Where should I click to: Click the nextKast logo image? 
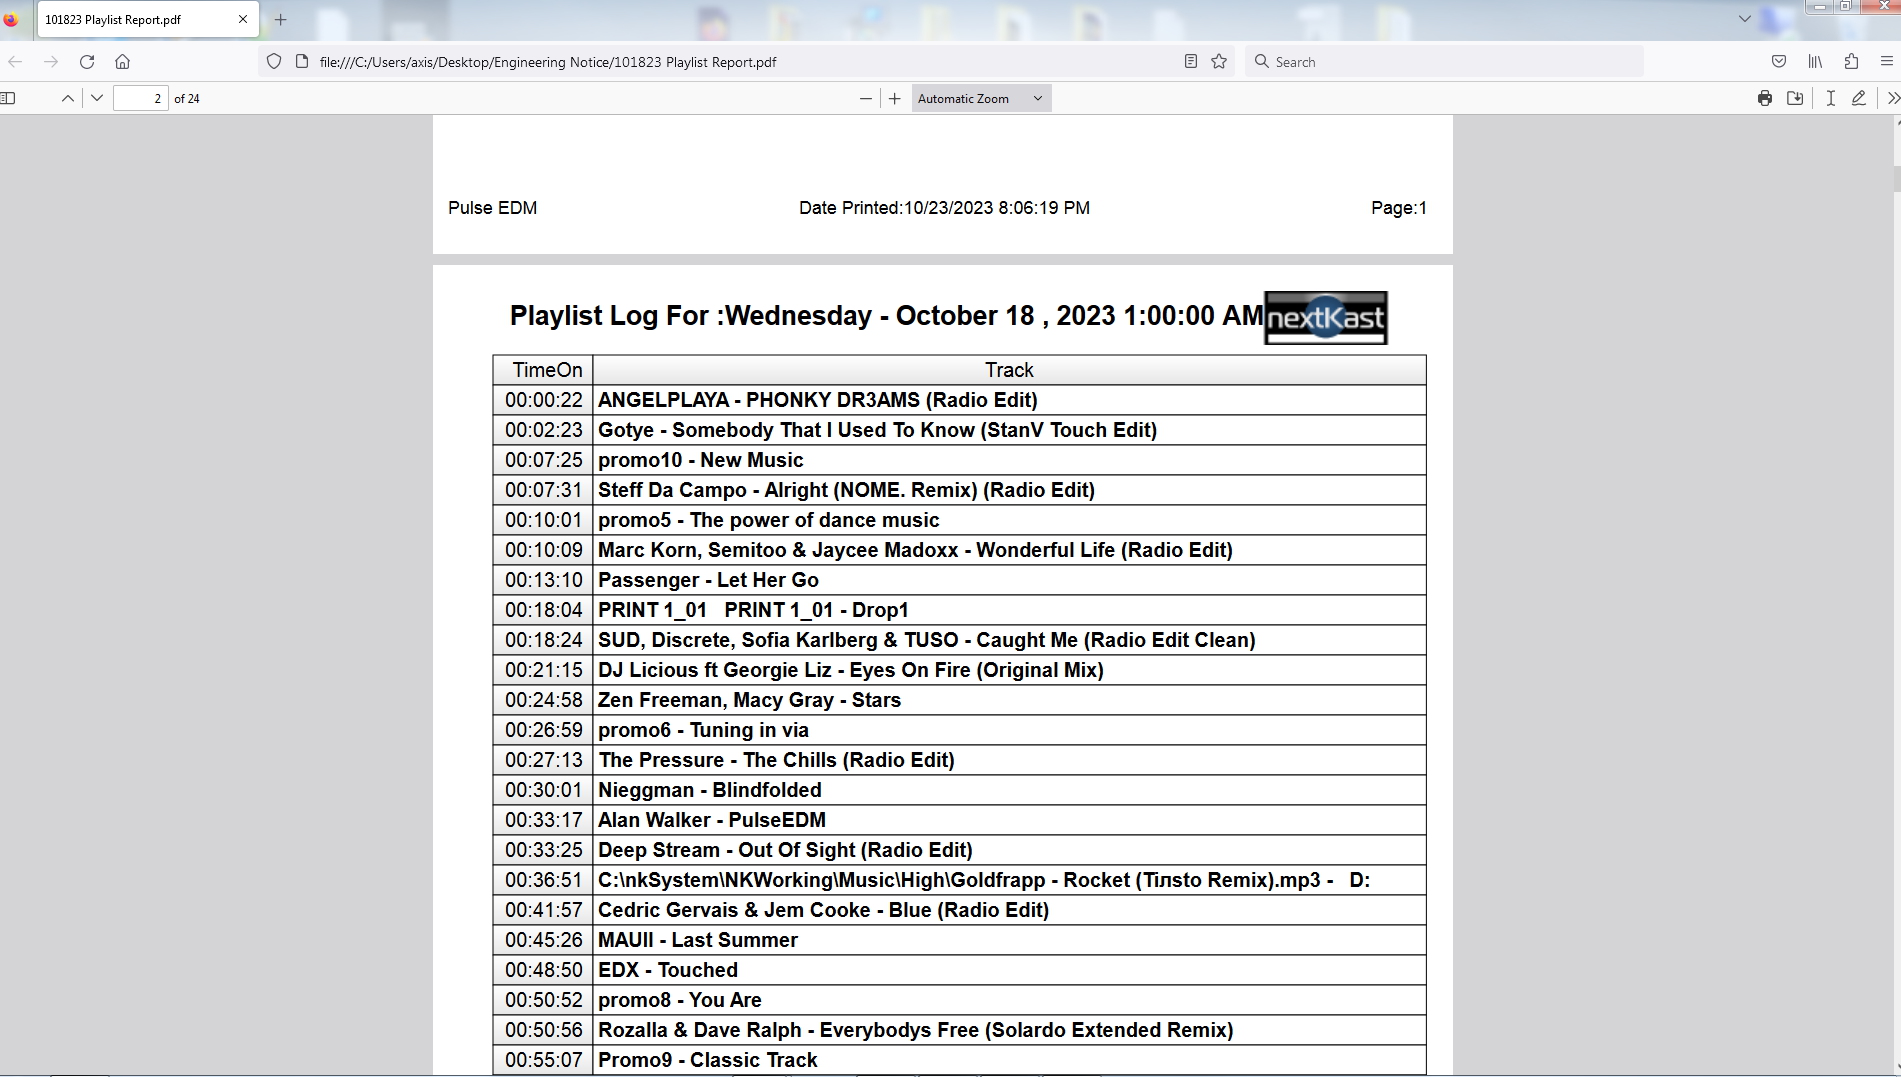pos(1326,318)
